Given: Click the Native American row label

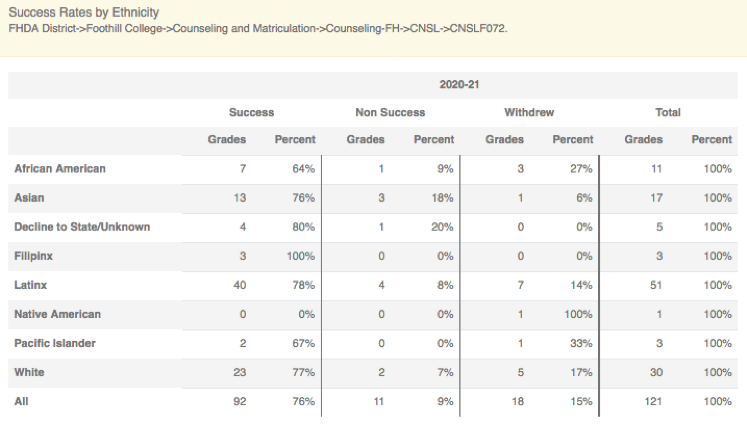Looking at the screenshot, I should tap(57, 314).
